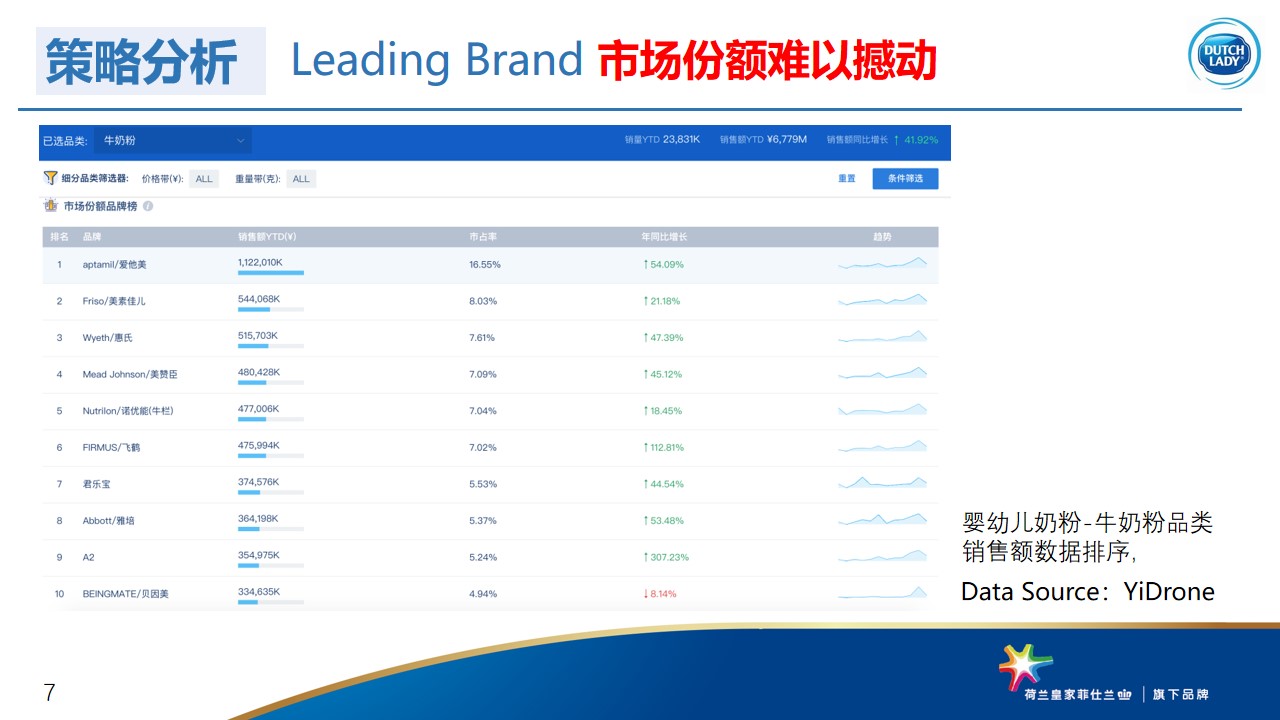The height and width of the screenshot is (720, 1280).
Task: Click the BEINGMATE trend sparkline
Action: [883, 593]
